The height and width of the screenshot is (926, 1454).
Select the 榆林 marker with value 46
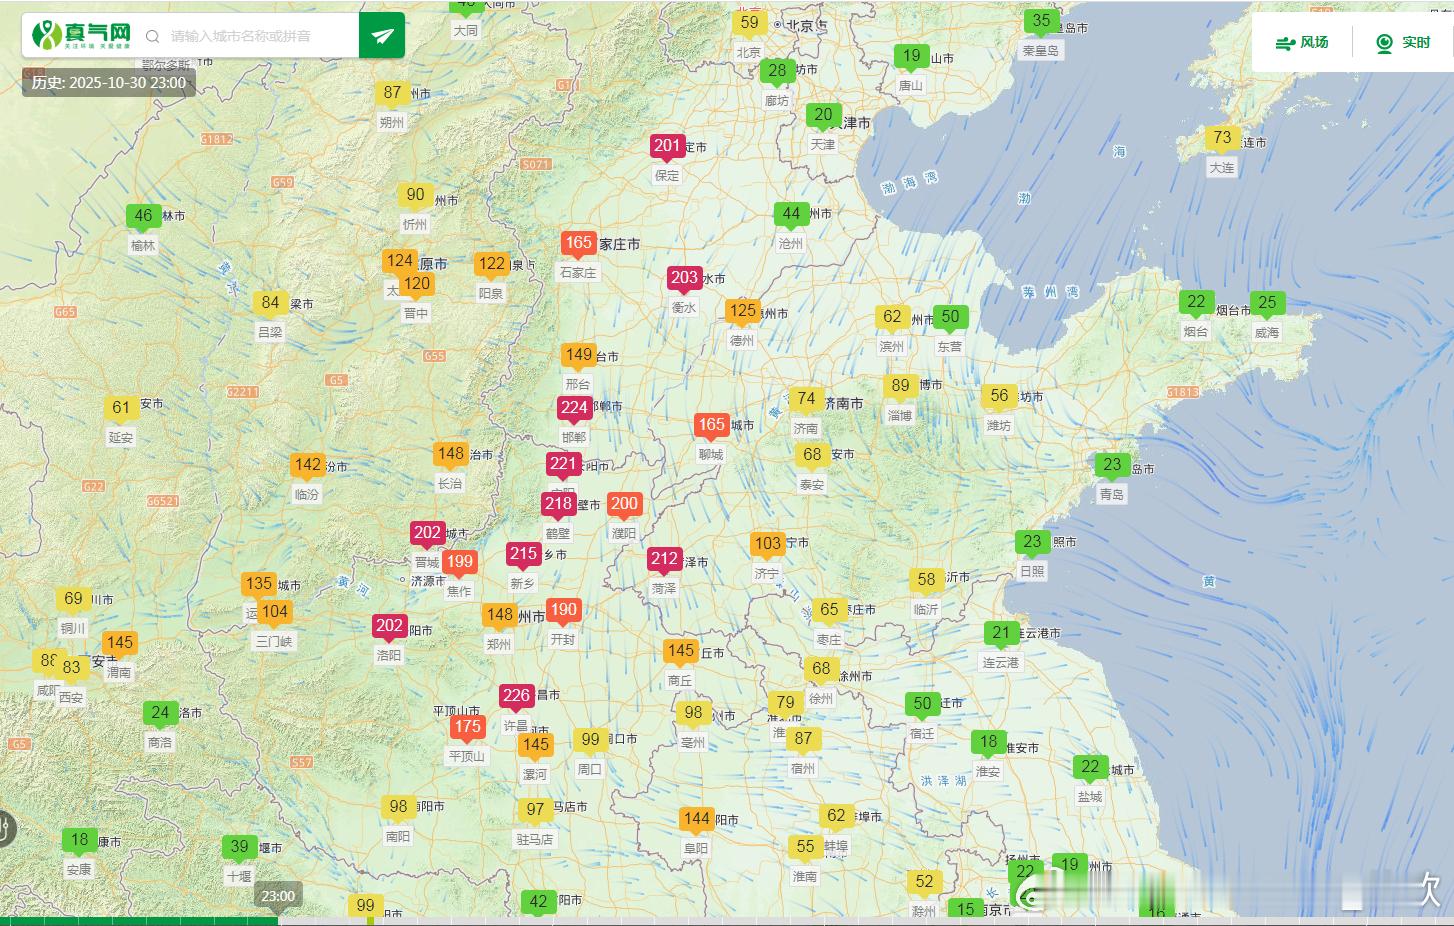point(143,217)
